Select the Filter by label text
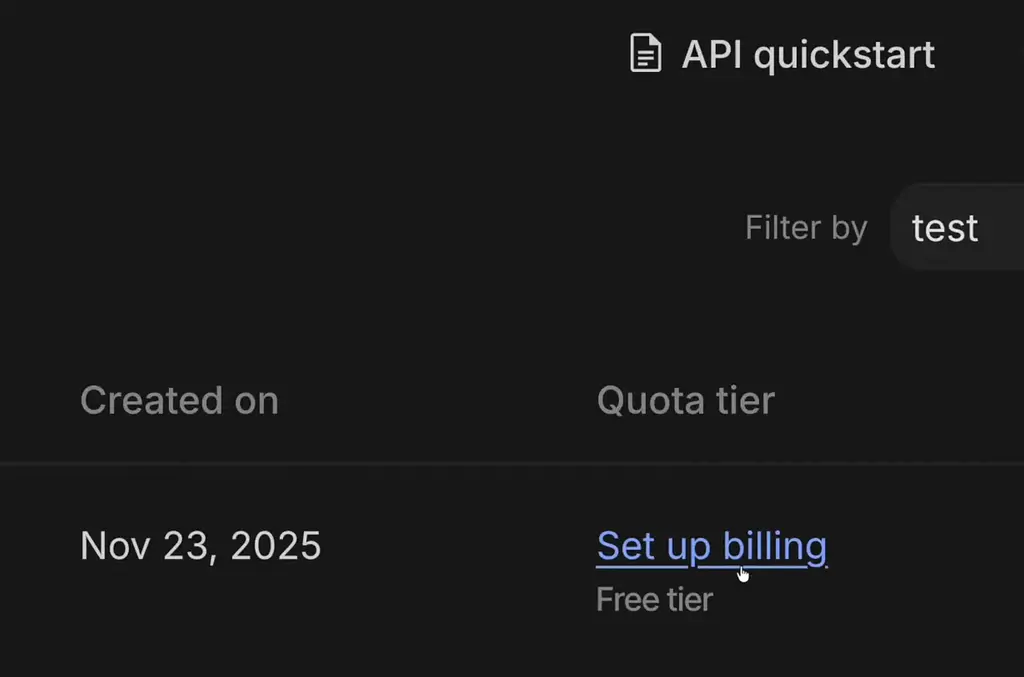 coord(806,227)
